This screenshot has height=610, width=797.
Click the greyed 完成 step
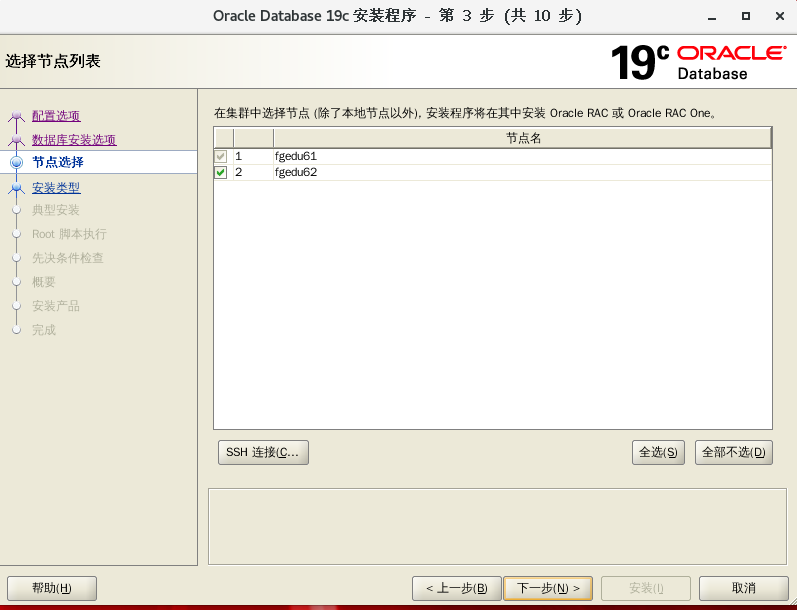point(44,330)
